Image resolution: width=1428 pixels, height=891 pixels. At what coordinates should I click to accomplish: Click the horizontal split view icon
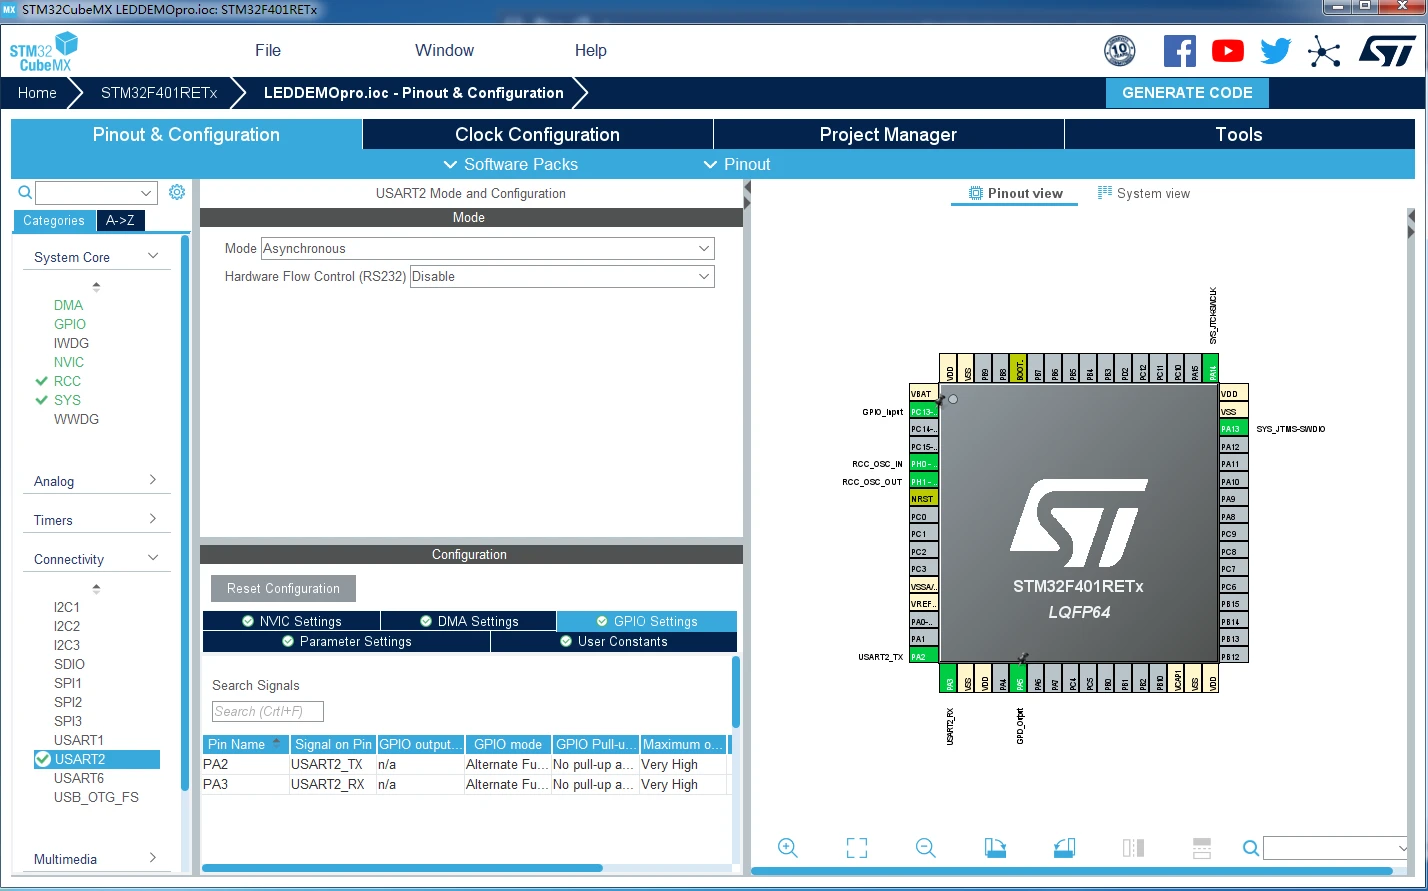point(1202,848)
